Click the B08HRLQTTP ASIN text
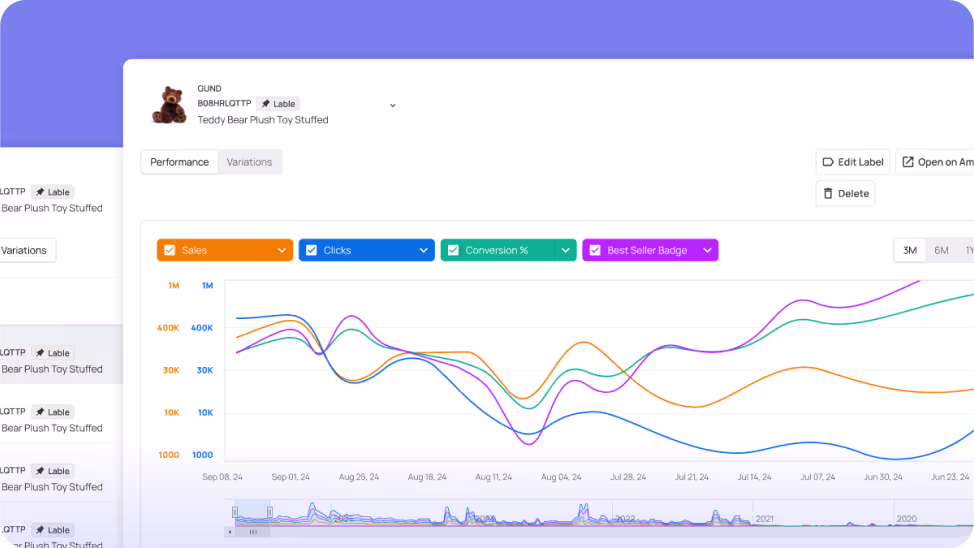Viewport: 974px width, 548px height. click(x=224, y=103)
